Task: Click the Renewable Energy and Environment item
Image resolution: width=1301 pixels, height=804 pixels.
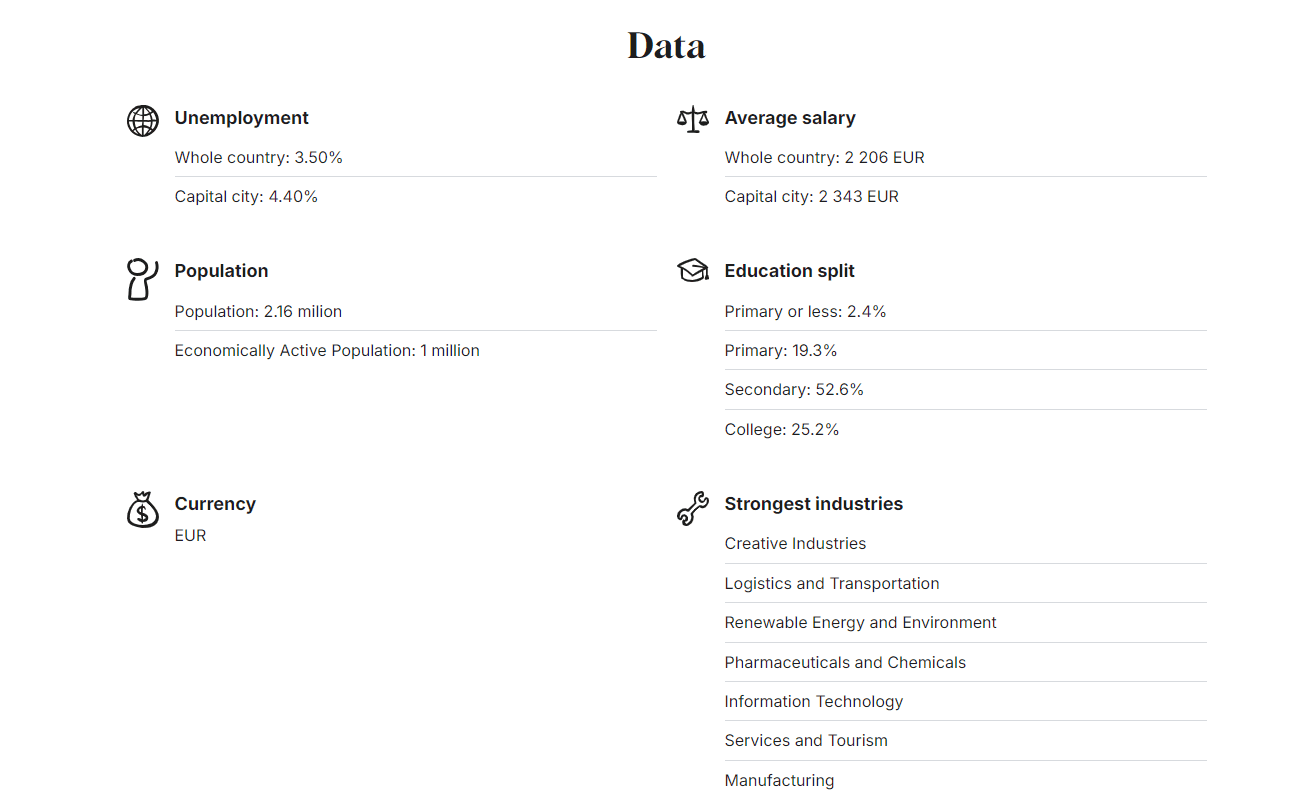Action: [966, 622]
